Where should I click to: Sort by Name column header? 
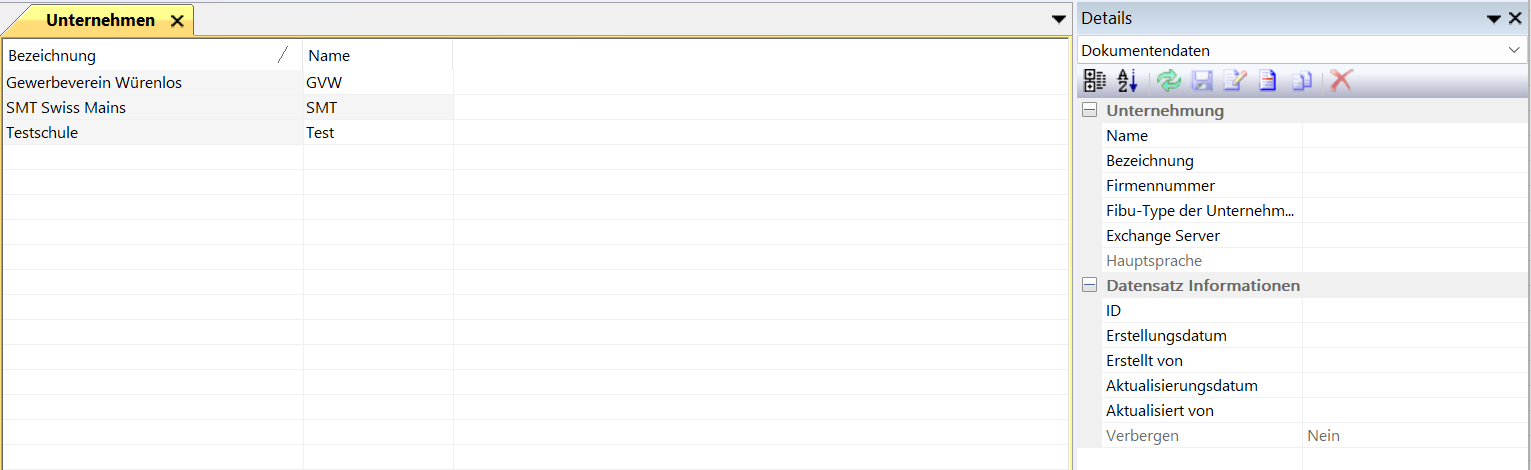pyautogui.click(x=378, y=56)
